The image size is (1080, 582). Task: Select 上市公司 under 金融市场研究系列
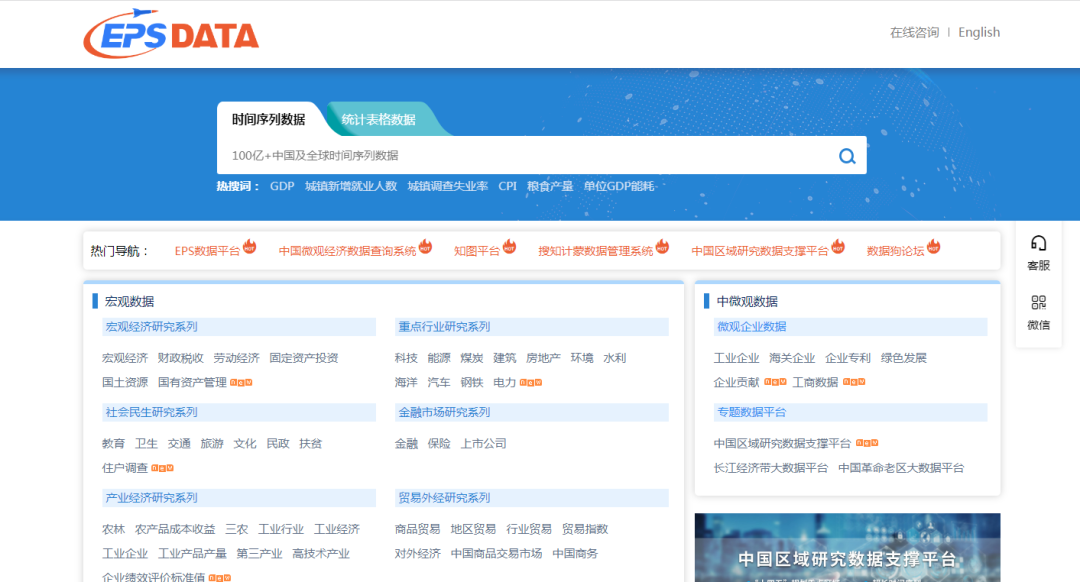click(x=483, y=443)
